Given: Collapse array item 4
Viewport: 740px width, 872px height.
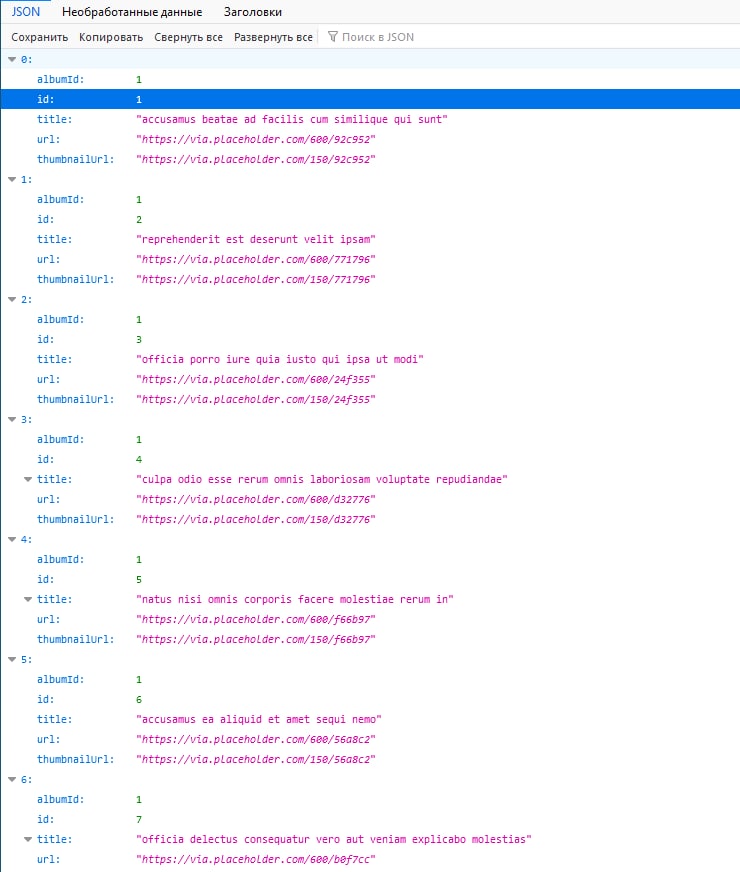Looking at the screenshot, I should (x=12, y=539).
